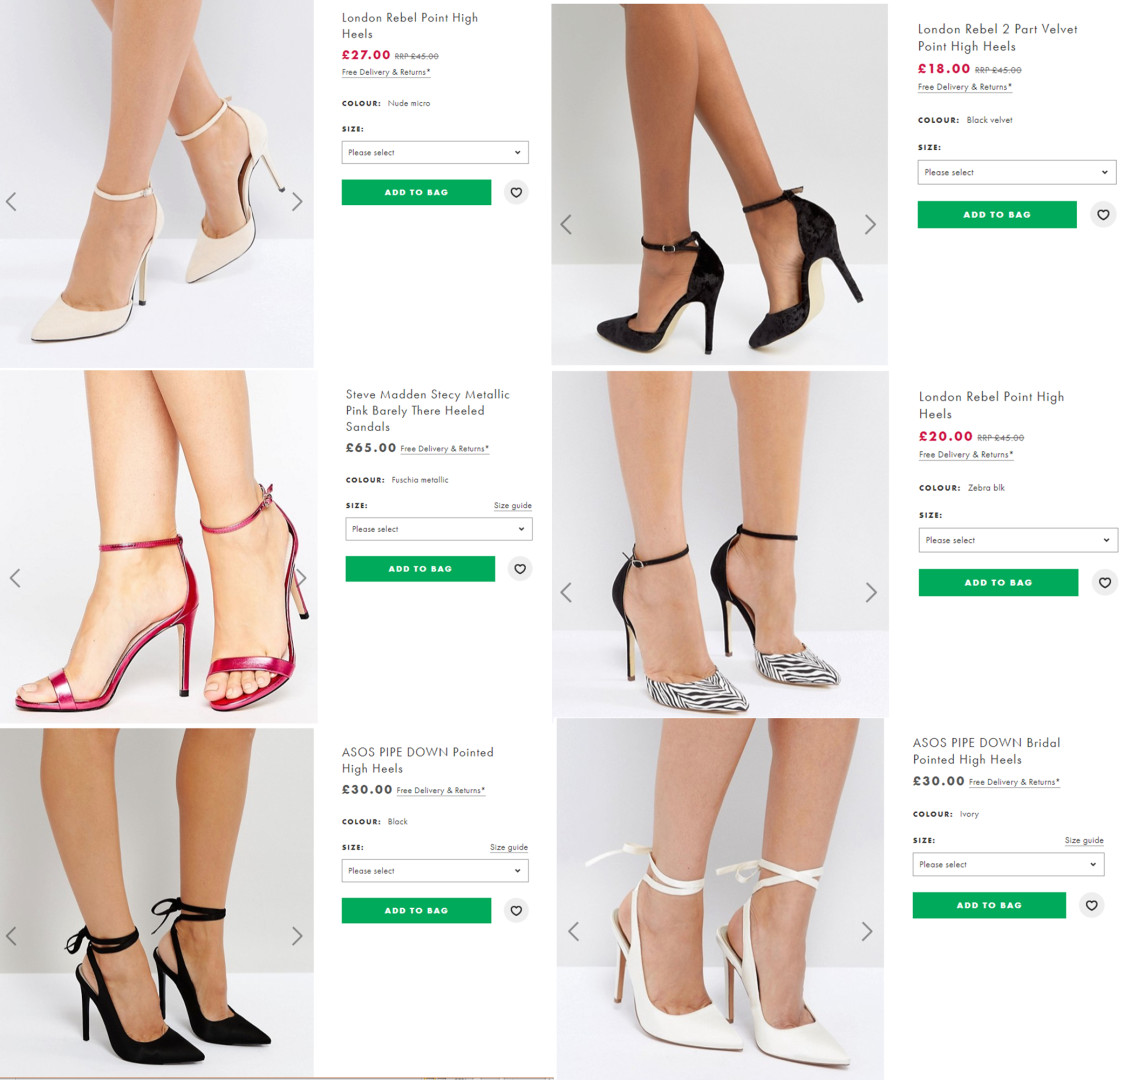Save Zebra blk heels with heart icon
The width and height of the screenshot is (1125, 1080).
1104,582
